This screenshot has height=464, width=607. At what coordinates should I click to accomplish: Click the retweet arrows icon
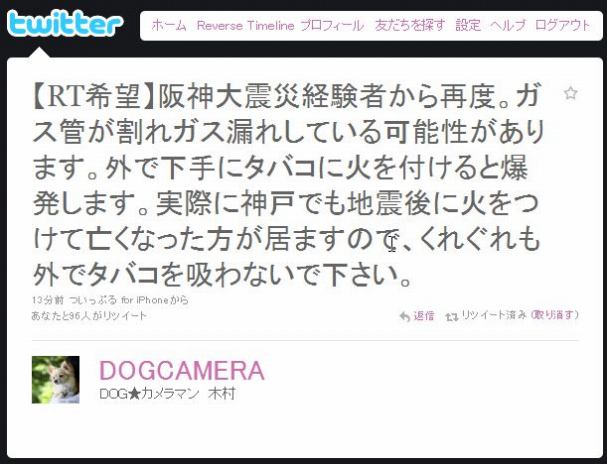[452, 317]
